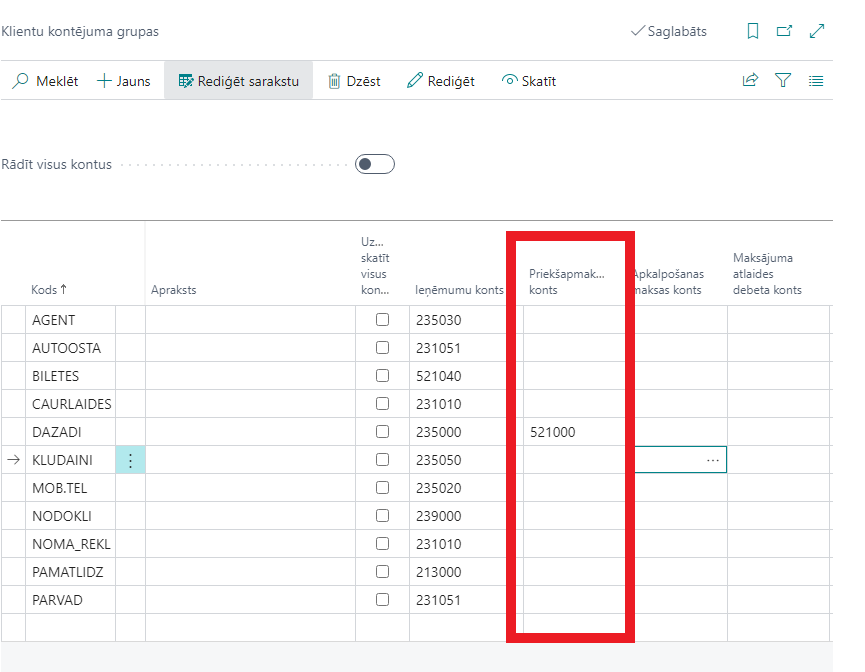Open page in new window icon
Viewport: 865px width, 672px height.
pyautogui.click(x=785, y=31)
